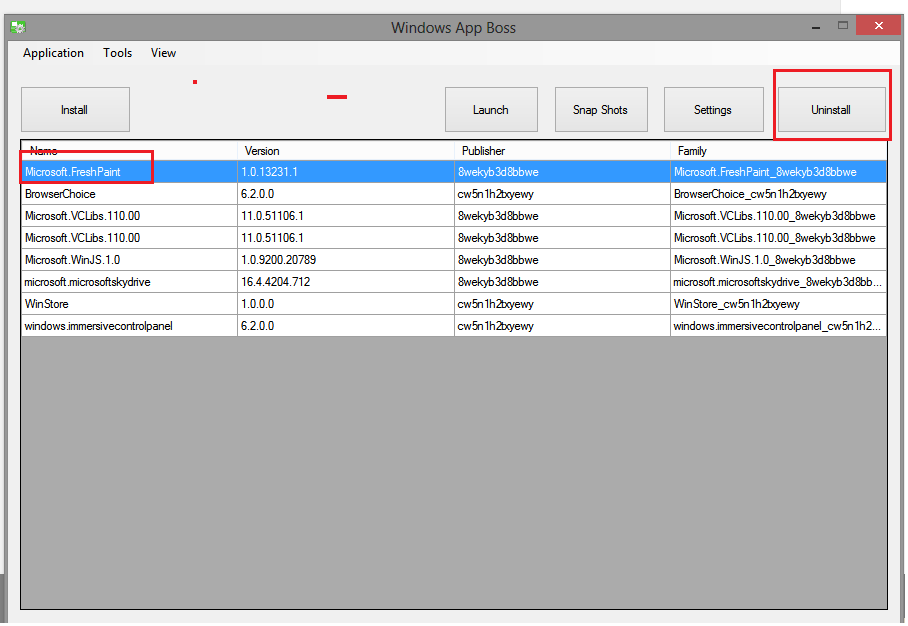Open the Tools menu
The height and width of the screenshot is (626, 908).
pos(118,53)
